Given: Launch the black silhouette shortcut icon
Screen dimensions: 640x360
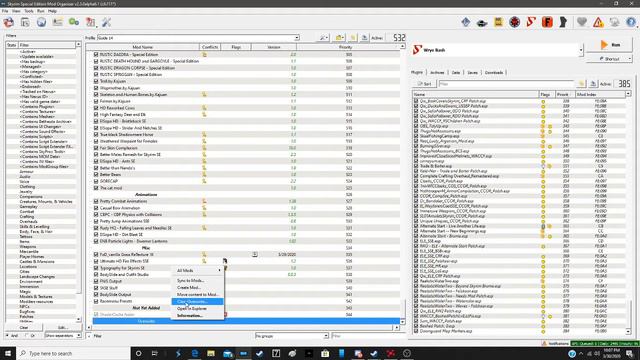Looking at the screenshot, I should [563, 22].
